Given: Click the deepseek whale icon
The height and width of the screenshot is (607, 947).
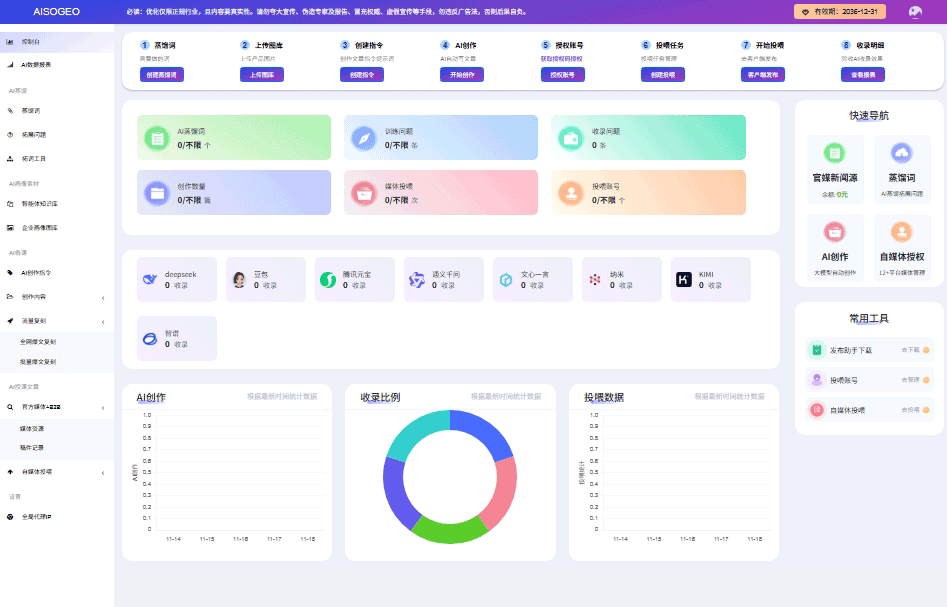Looking at the screenshot, I should pos(150,280).
